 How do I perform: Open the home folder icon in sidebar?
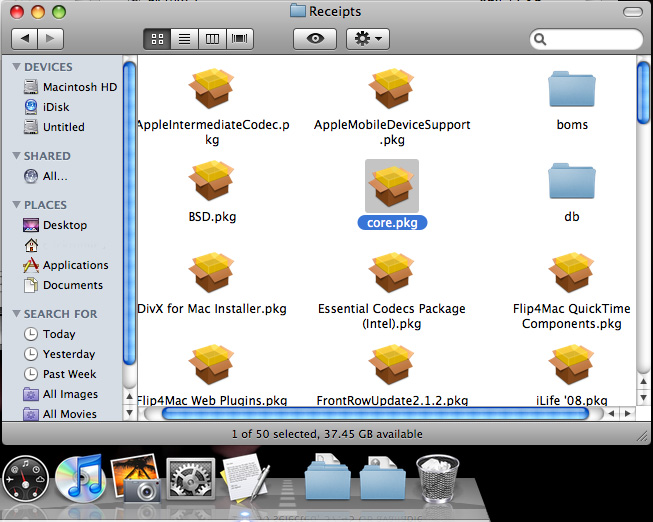[x=31, y=245]
